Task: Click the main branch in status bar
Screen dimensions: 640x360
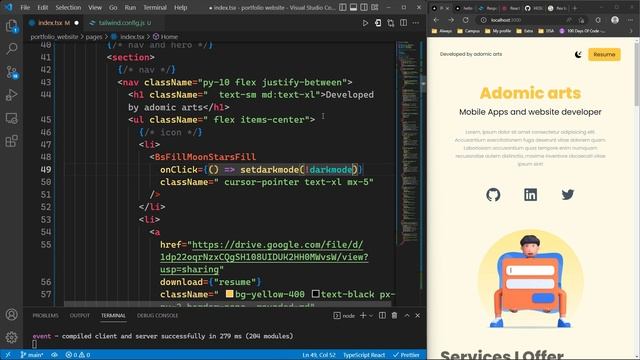Action: click(x=32, y=355)
